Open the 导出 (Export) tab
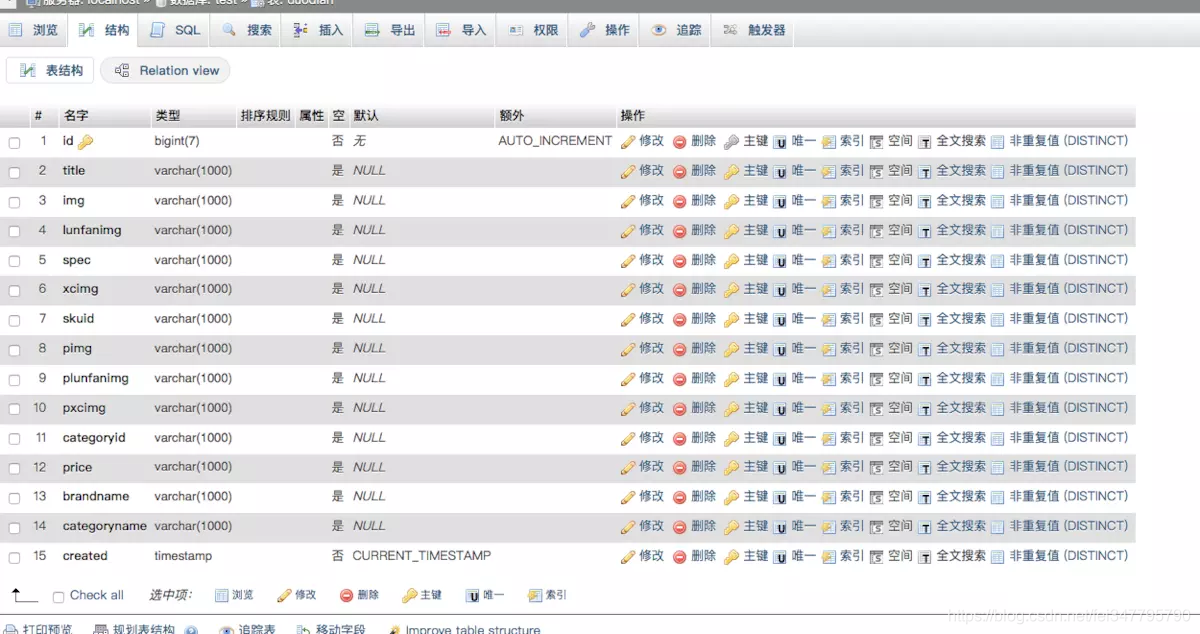1200x634 pixels. pos(389,30)
